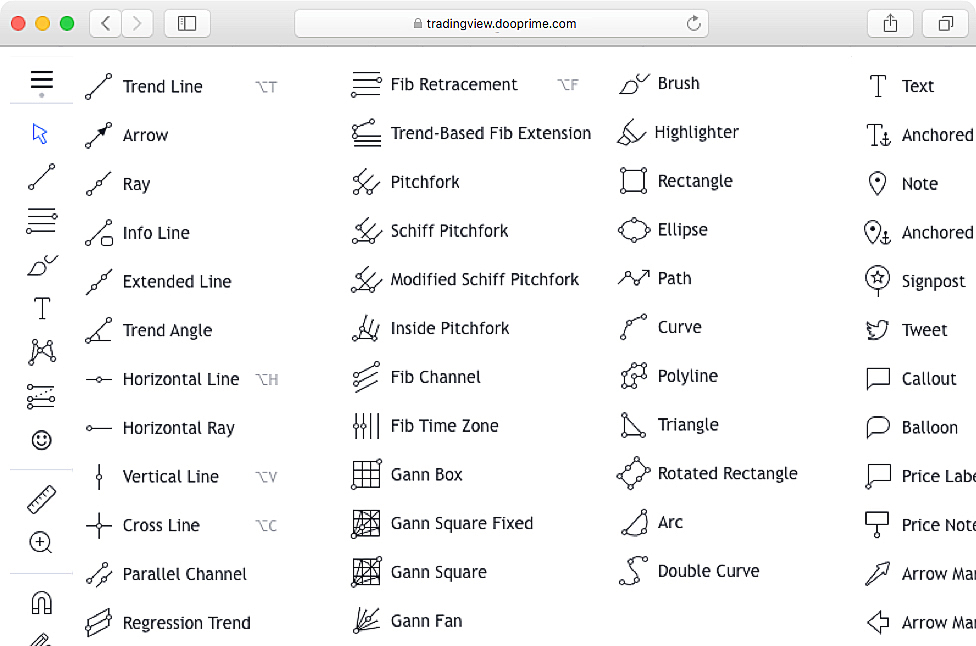Activate the zoom in magnifier tool
The height and width of the screenshot is (646, 976).
pos(41,543)
